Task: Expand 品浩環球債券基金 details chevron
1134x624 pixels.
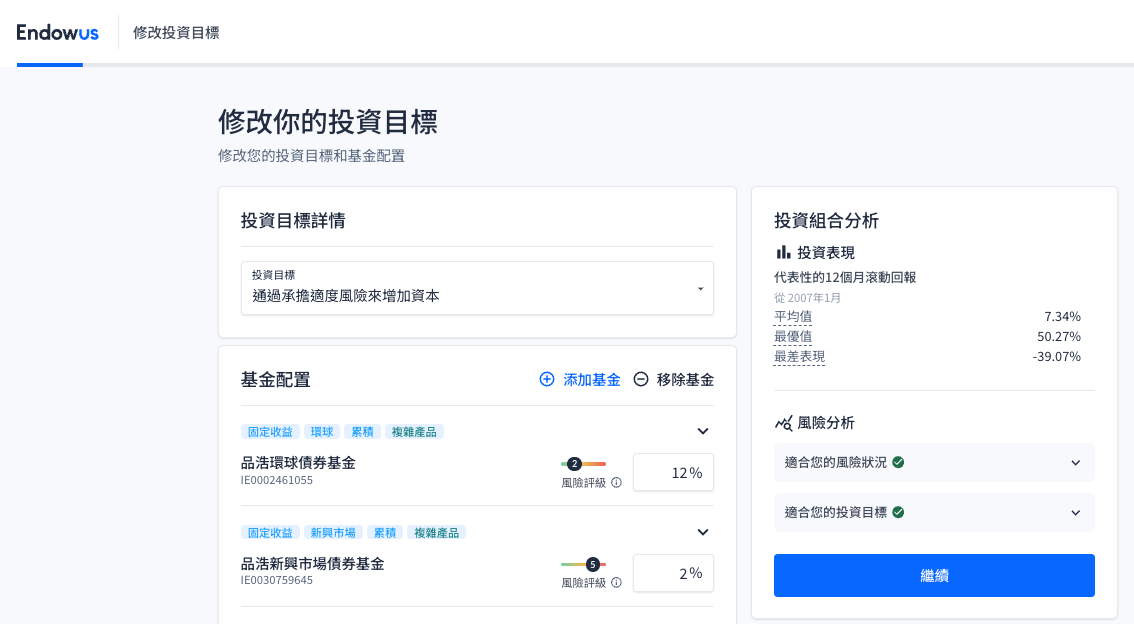Action: [x=702, y=431]
